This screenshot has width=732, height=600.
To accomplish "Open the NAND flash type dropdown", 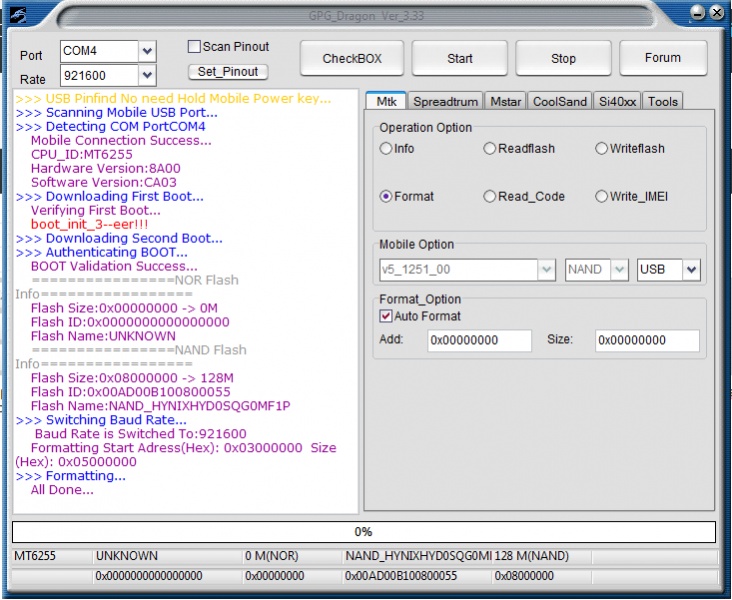I will click(x=619, y=269).
